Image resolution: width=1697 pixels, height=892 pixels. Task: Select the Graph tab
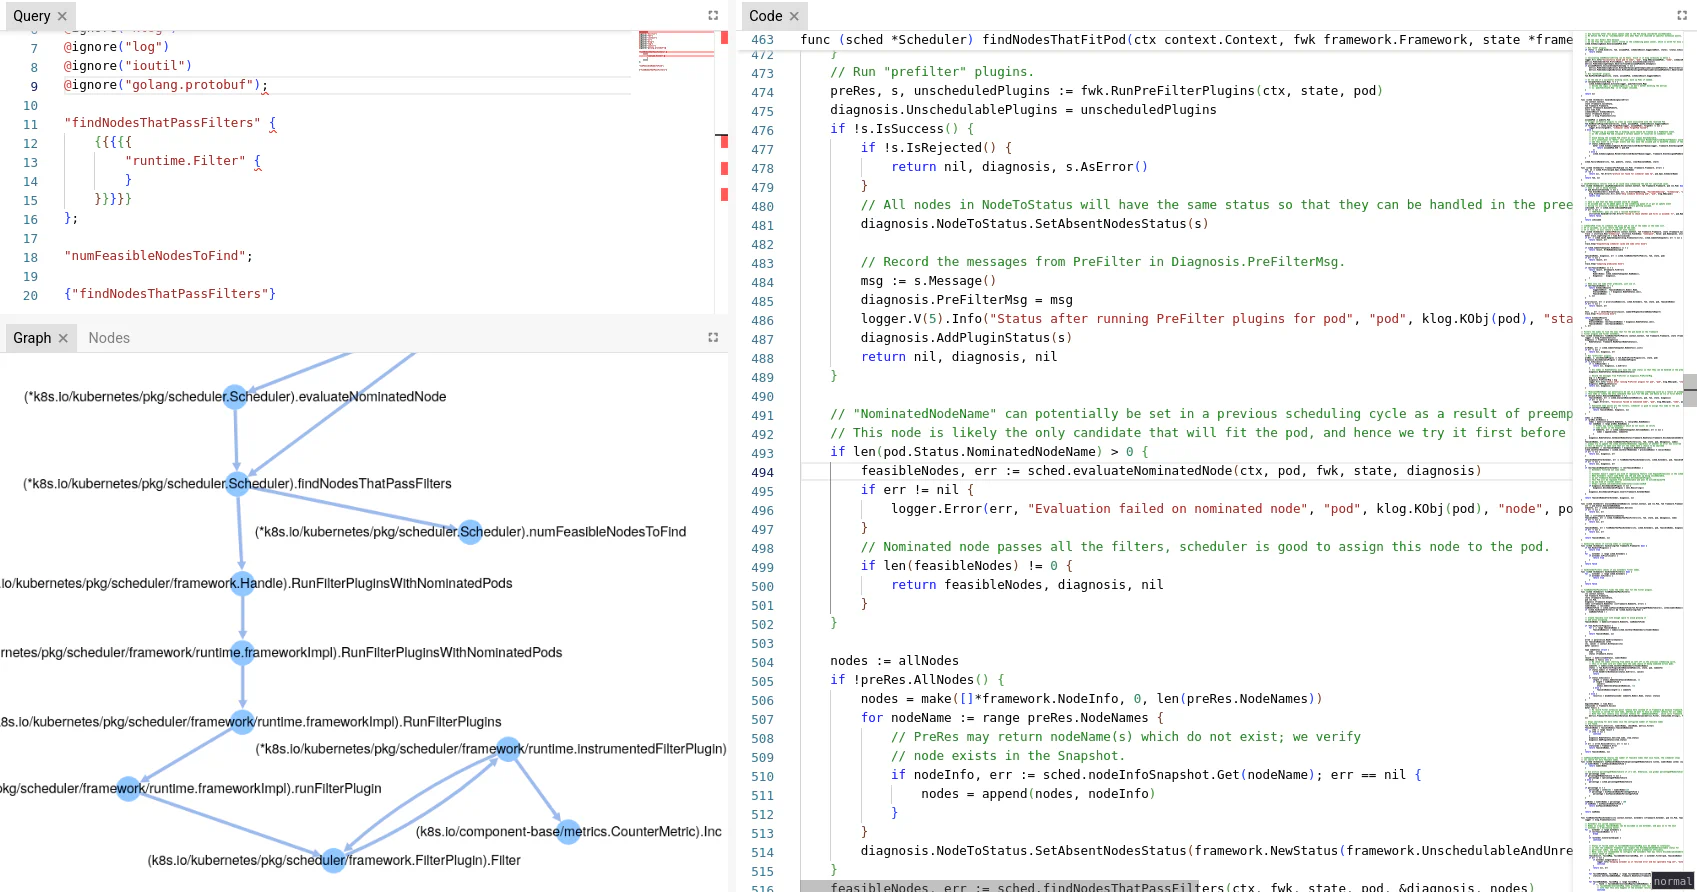click(x=32, y=338)
